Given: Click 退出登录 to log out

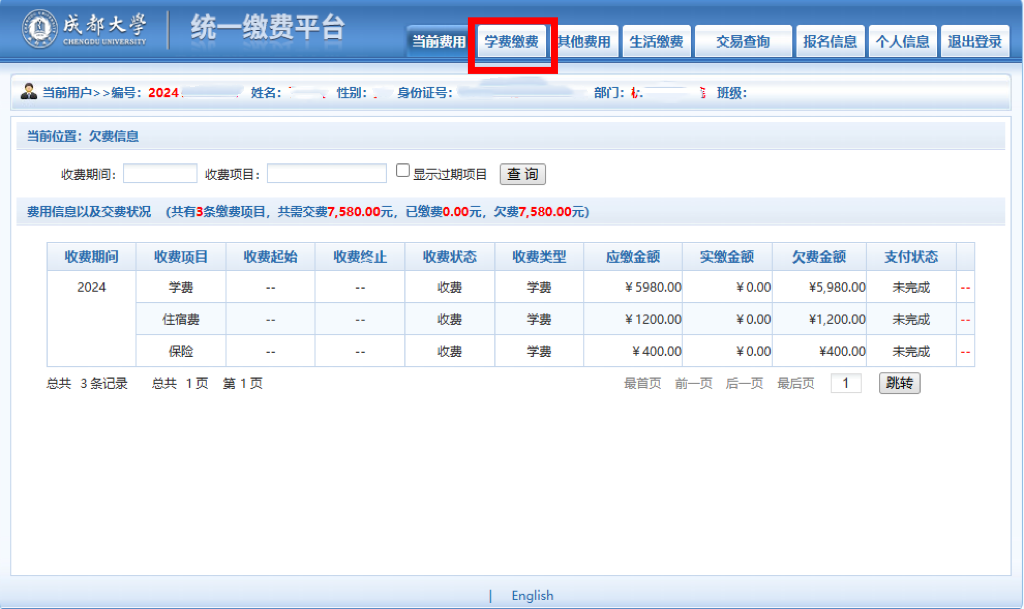Looking at the screenshot, I should [x=975, y=42].
